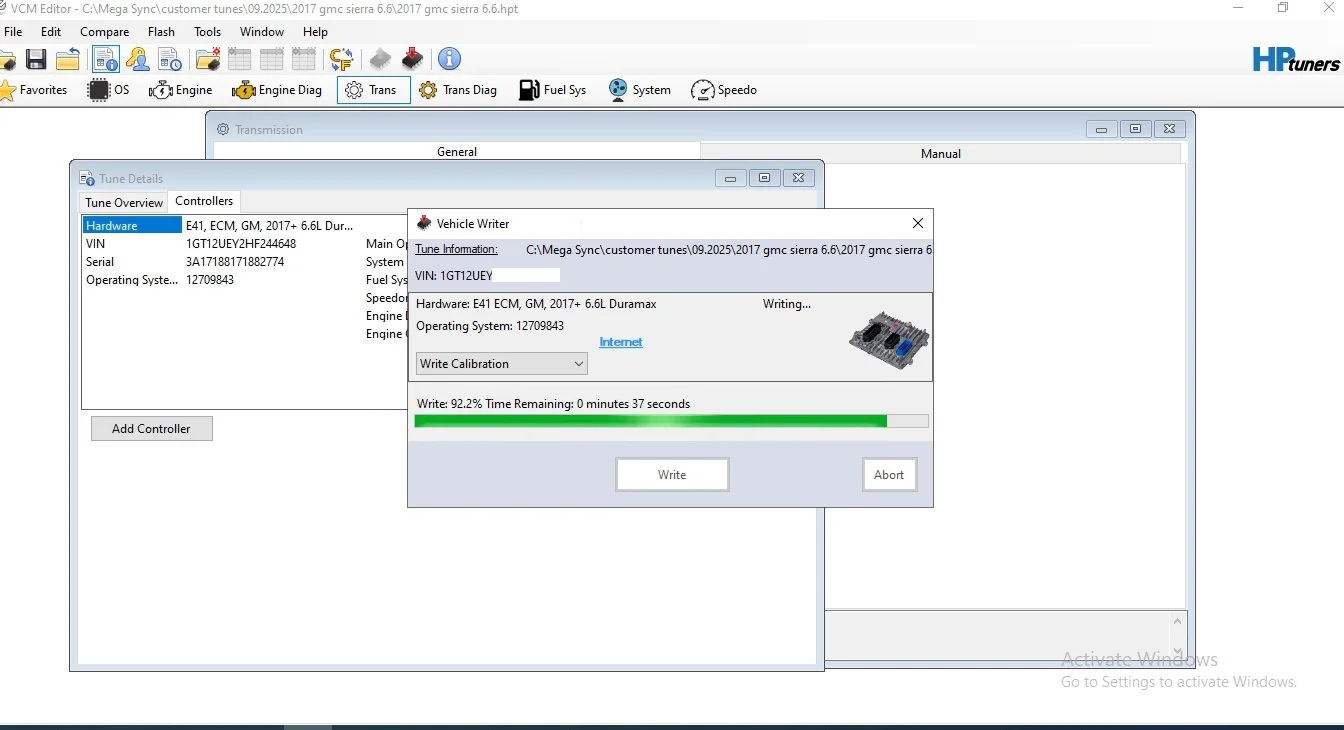
Task: Click the 'Writing...' status text
Action: (787, 304)
